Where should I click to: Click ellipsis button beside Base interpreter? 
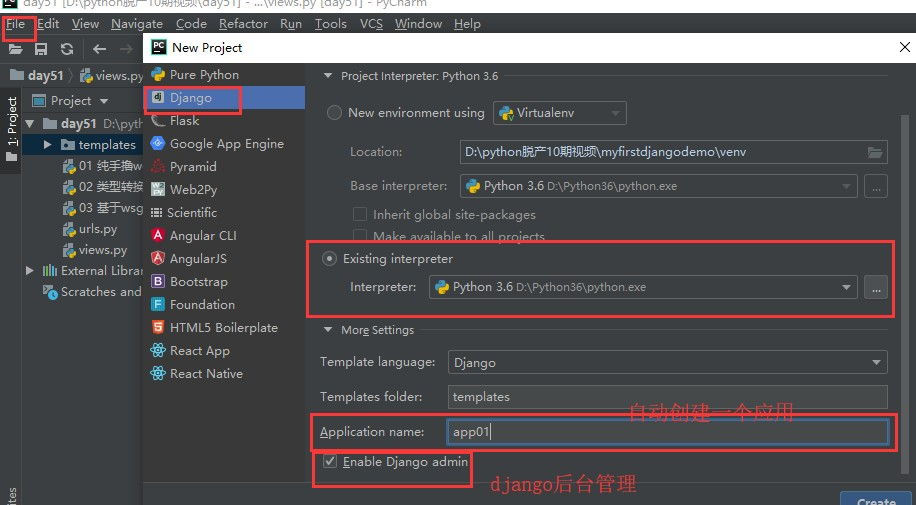(x=876, y=186)
